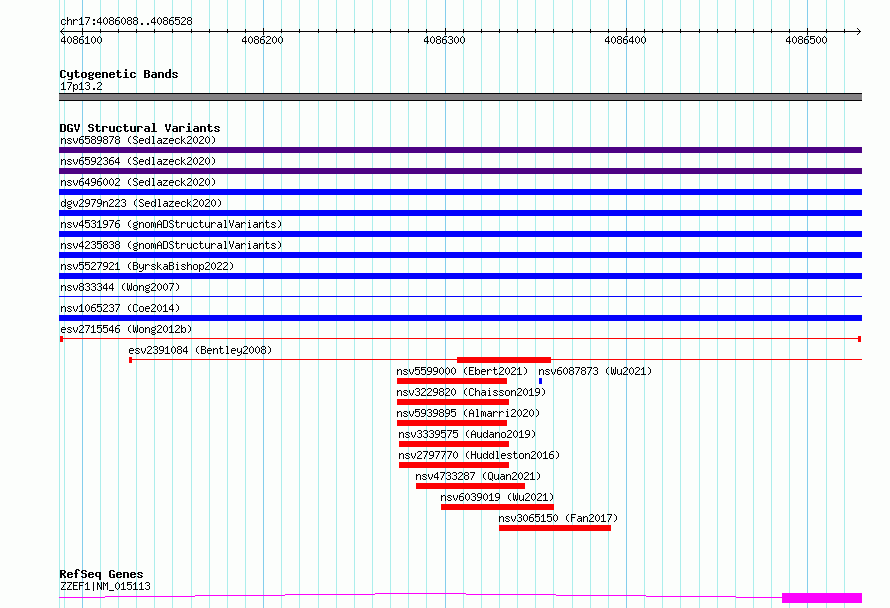Click the left arrow at ruler start
Screen dimensions: 890x608
point(62,31)
